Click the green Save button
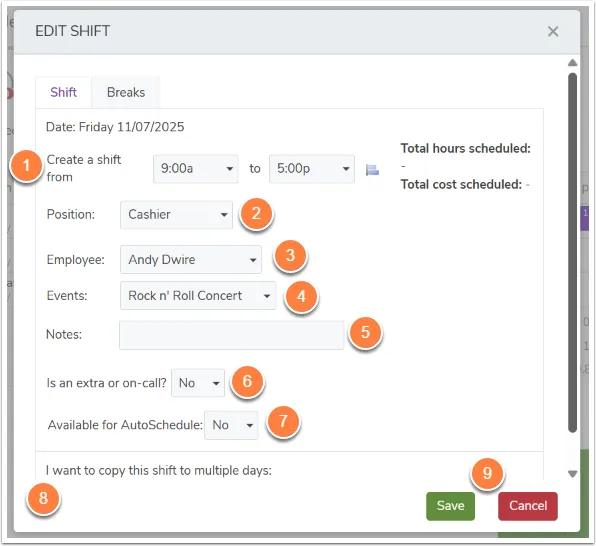Image resolution: width=596 pixels, height=546 pixels. 450,506
